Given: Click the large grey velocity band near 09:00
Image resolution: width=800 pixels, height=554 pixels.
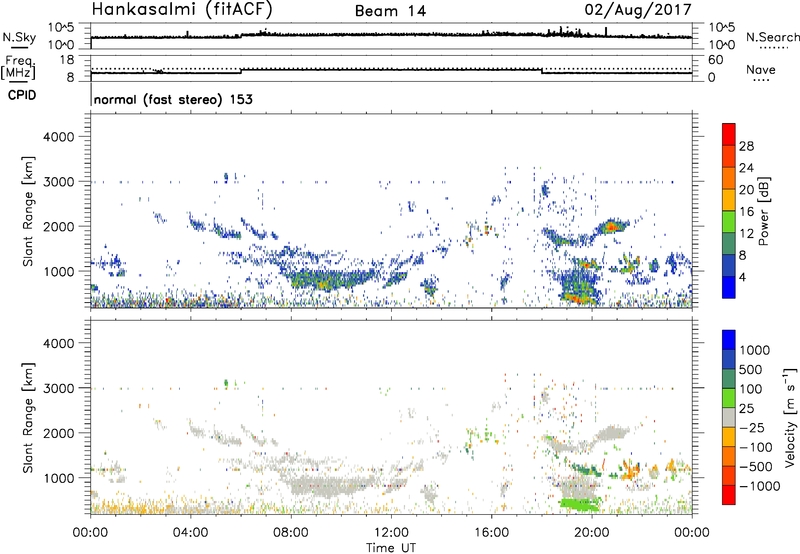Looking at the screenshot, I should (327, 486).
